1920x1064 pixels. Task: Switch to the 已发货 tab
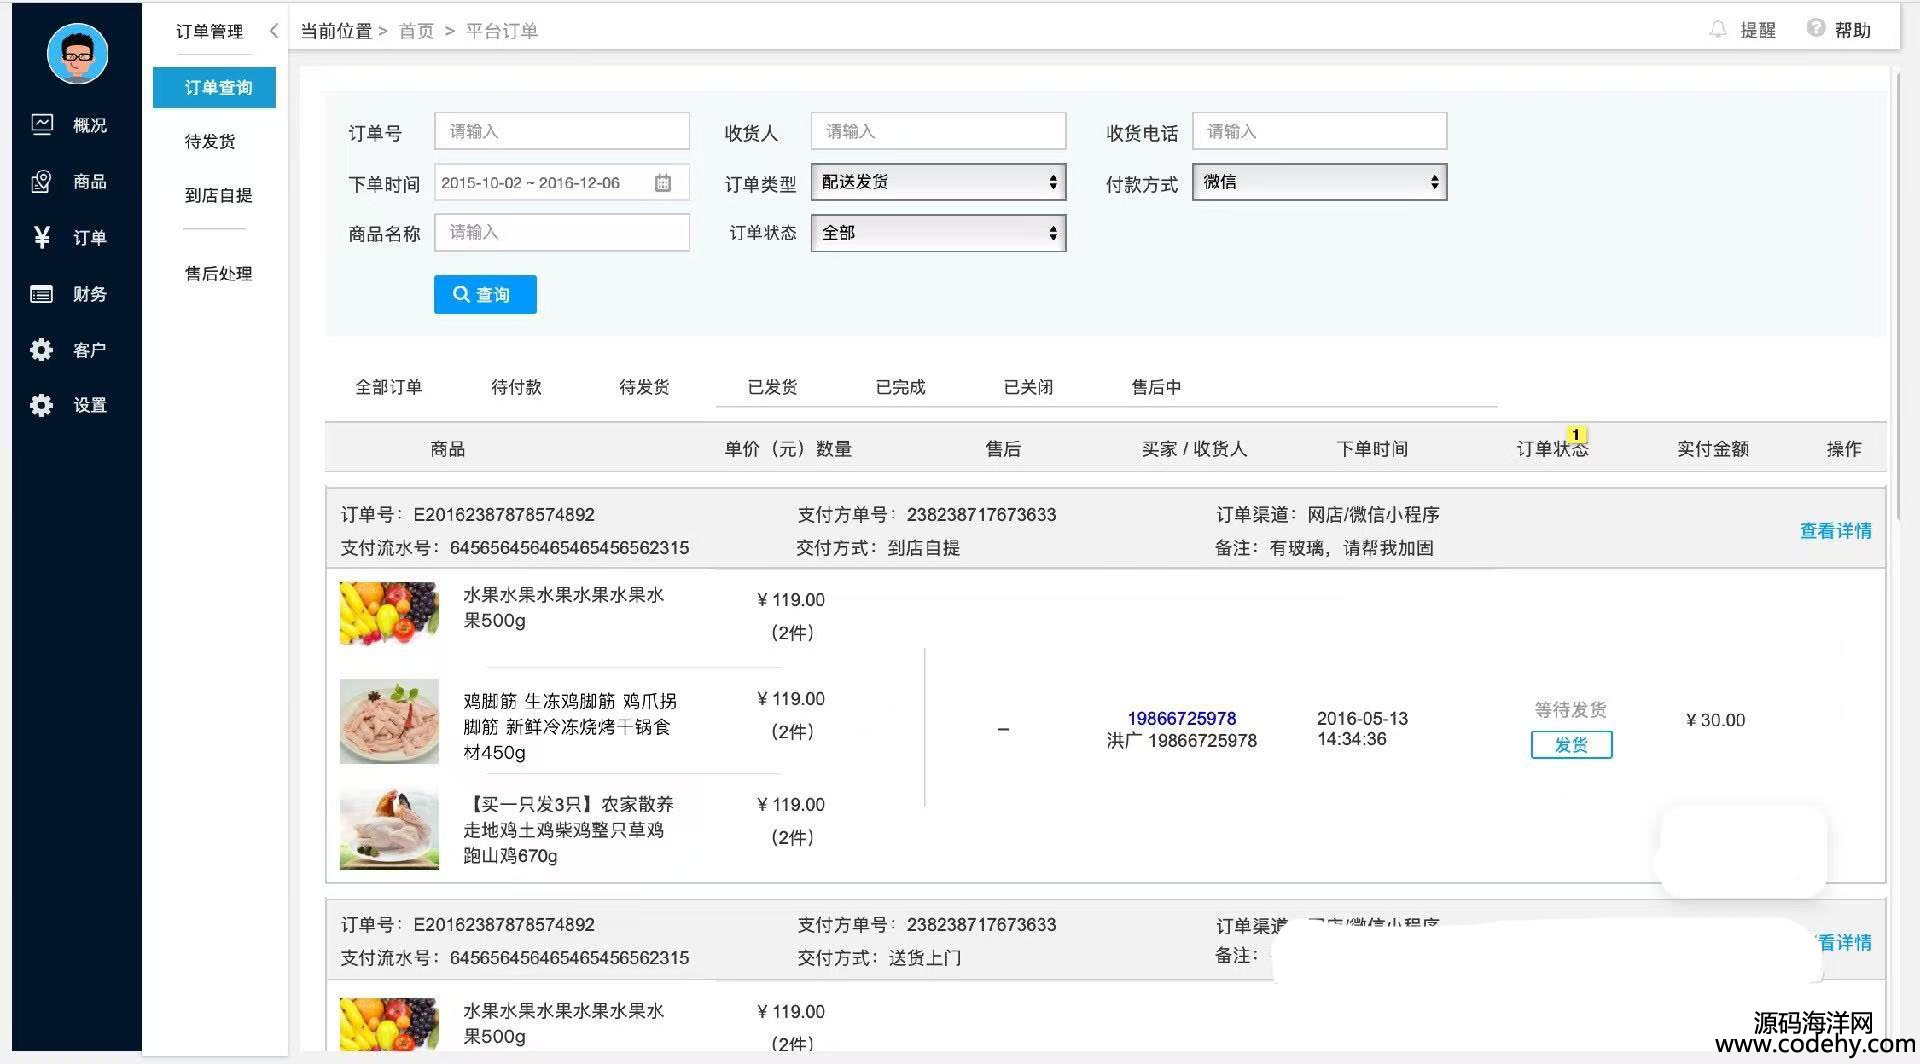tap(772, 387)
